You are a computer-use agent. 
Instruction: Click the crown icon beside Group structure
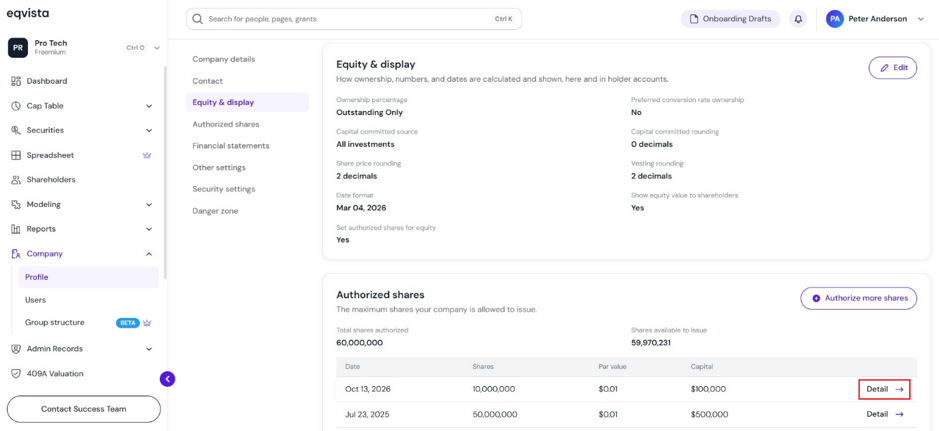coord(147,323)
